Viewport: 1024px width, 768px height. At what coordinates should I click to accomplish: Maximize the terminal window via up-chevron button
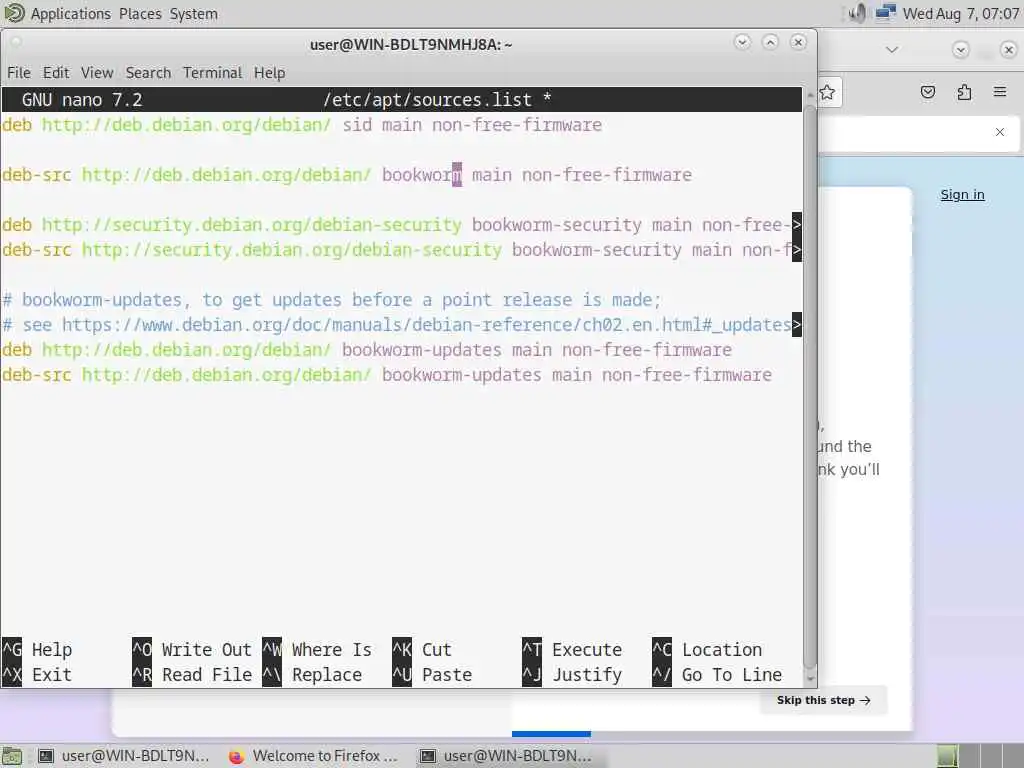point(771,42)
